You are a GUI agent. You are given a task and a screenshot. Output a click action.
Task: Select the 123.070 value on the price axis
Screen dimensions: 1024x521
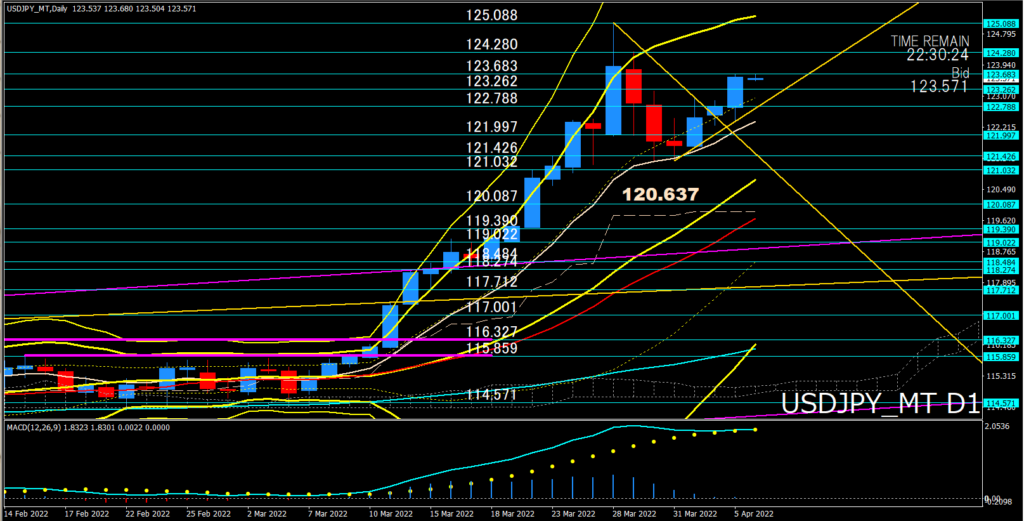click(1000, 96)
